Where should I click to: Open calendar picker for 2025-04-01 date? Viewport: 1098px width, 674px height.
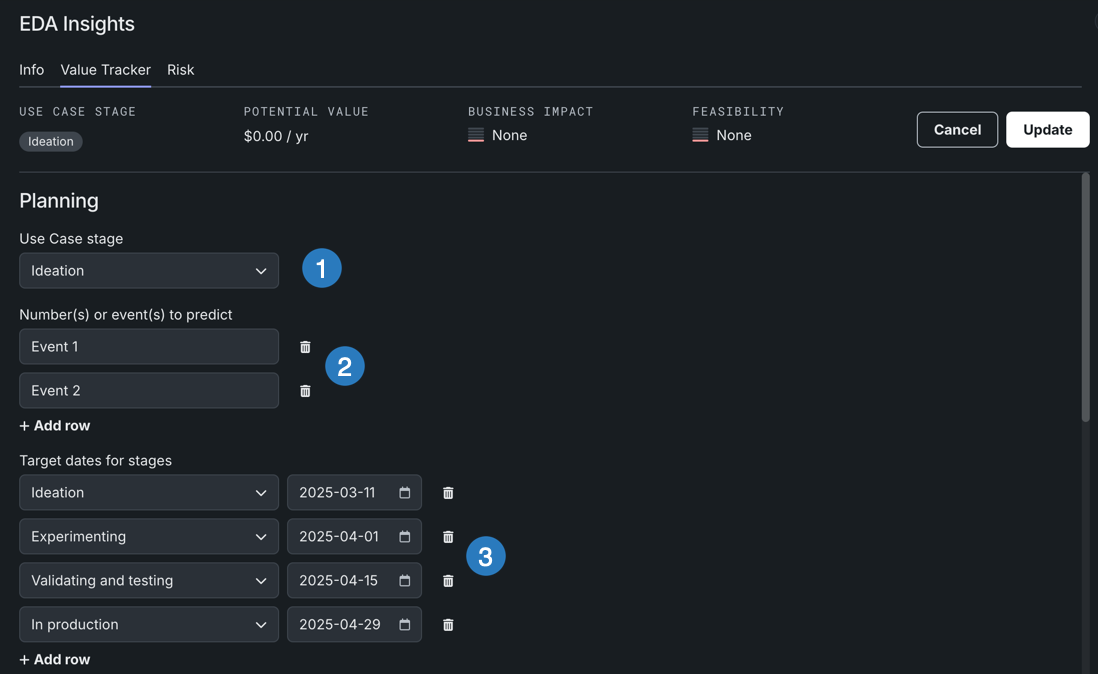[405, 537]
